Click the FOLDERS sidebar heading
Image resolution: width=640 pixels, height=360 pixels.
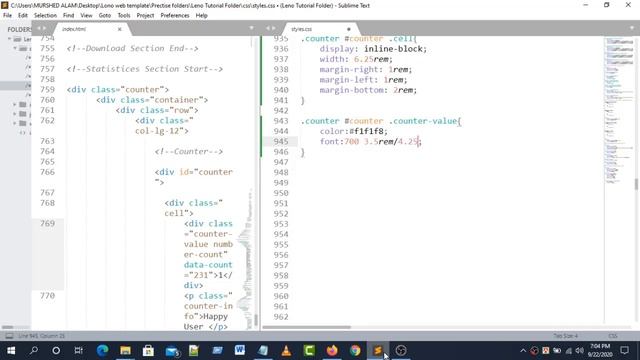coord(19,29)
